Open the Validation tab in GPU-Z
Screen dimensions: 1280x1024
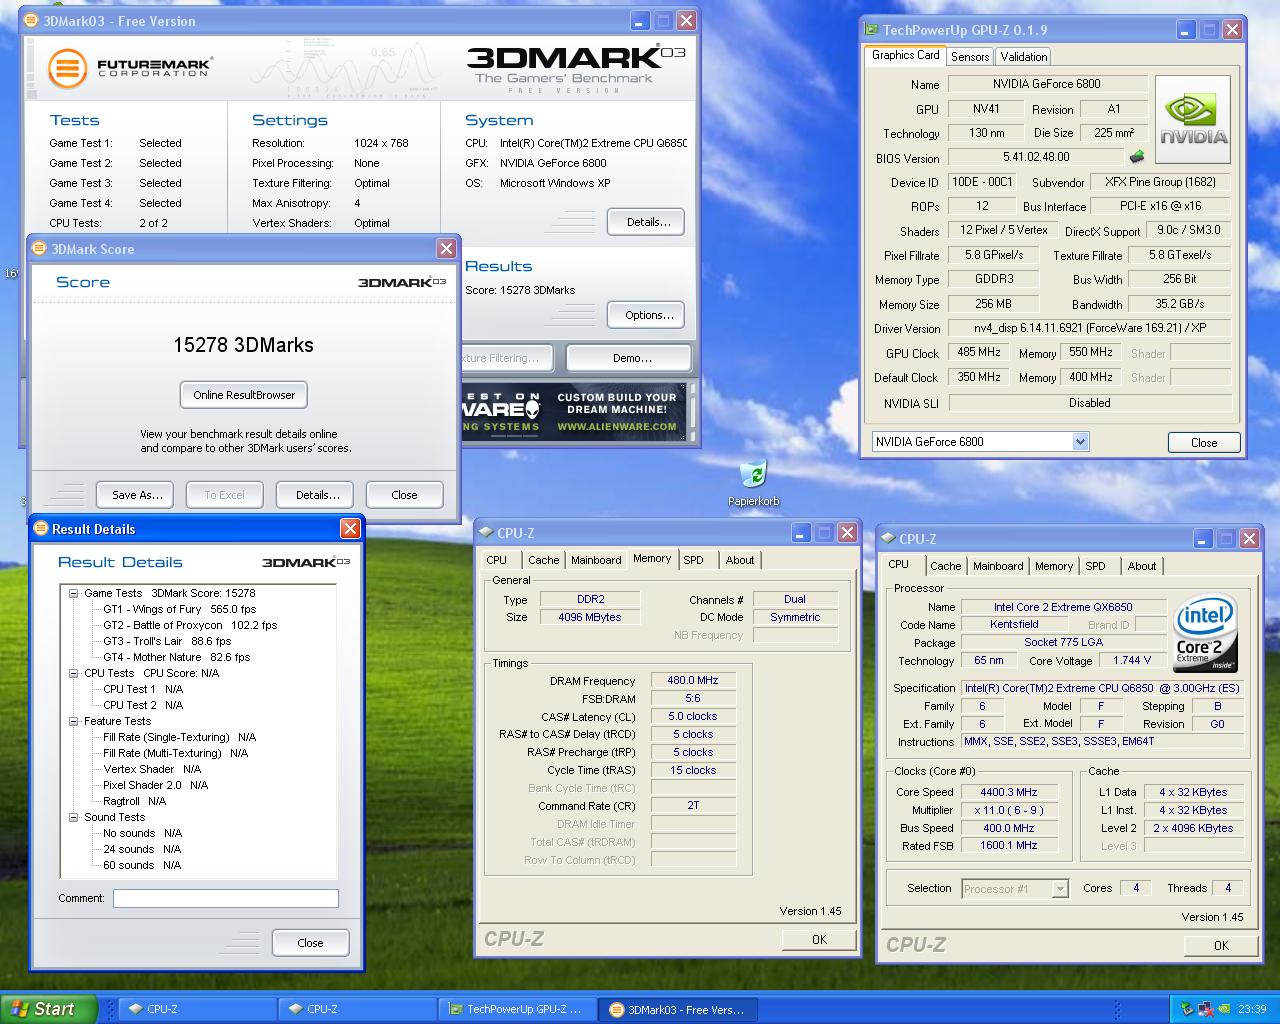point(1024,57)
